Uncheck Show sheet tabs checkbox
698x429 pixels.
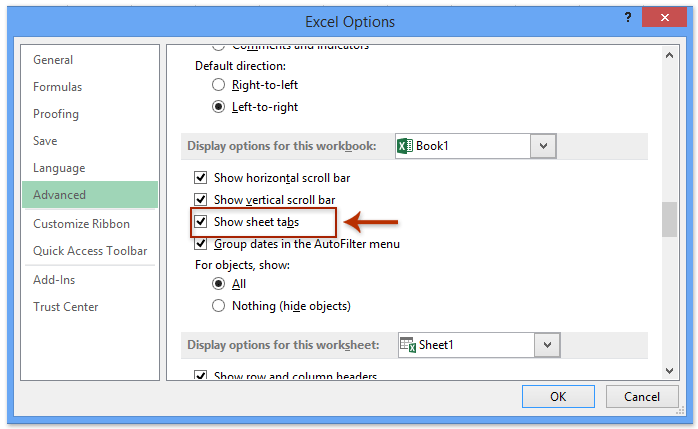[201, 221]
